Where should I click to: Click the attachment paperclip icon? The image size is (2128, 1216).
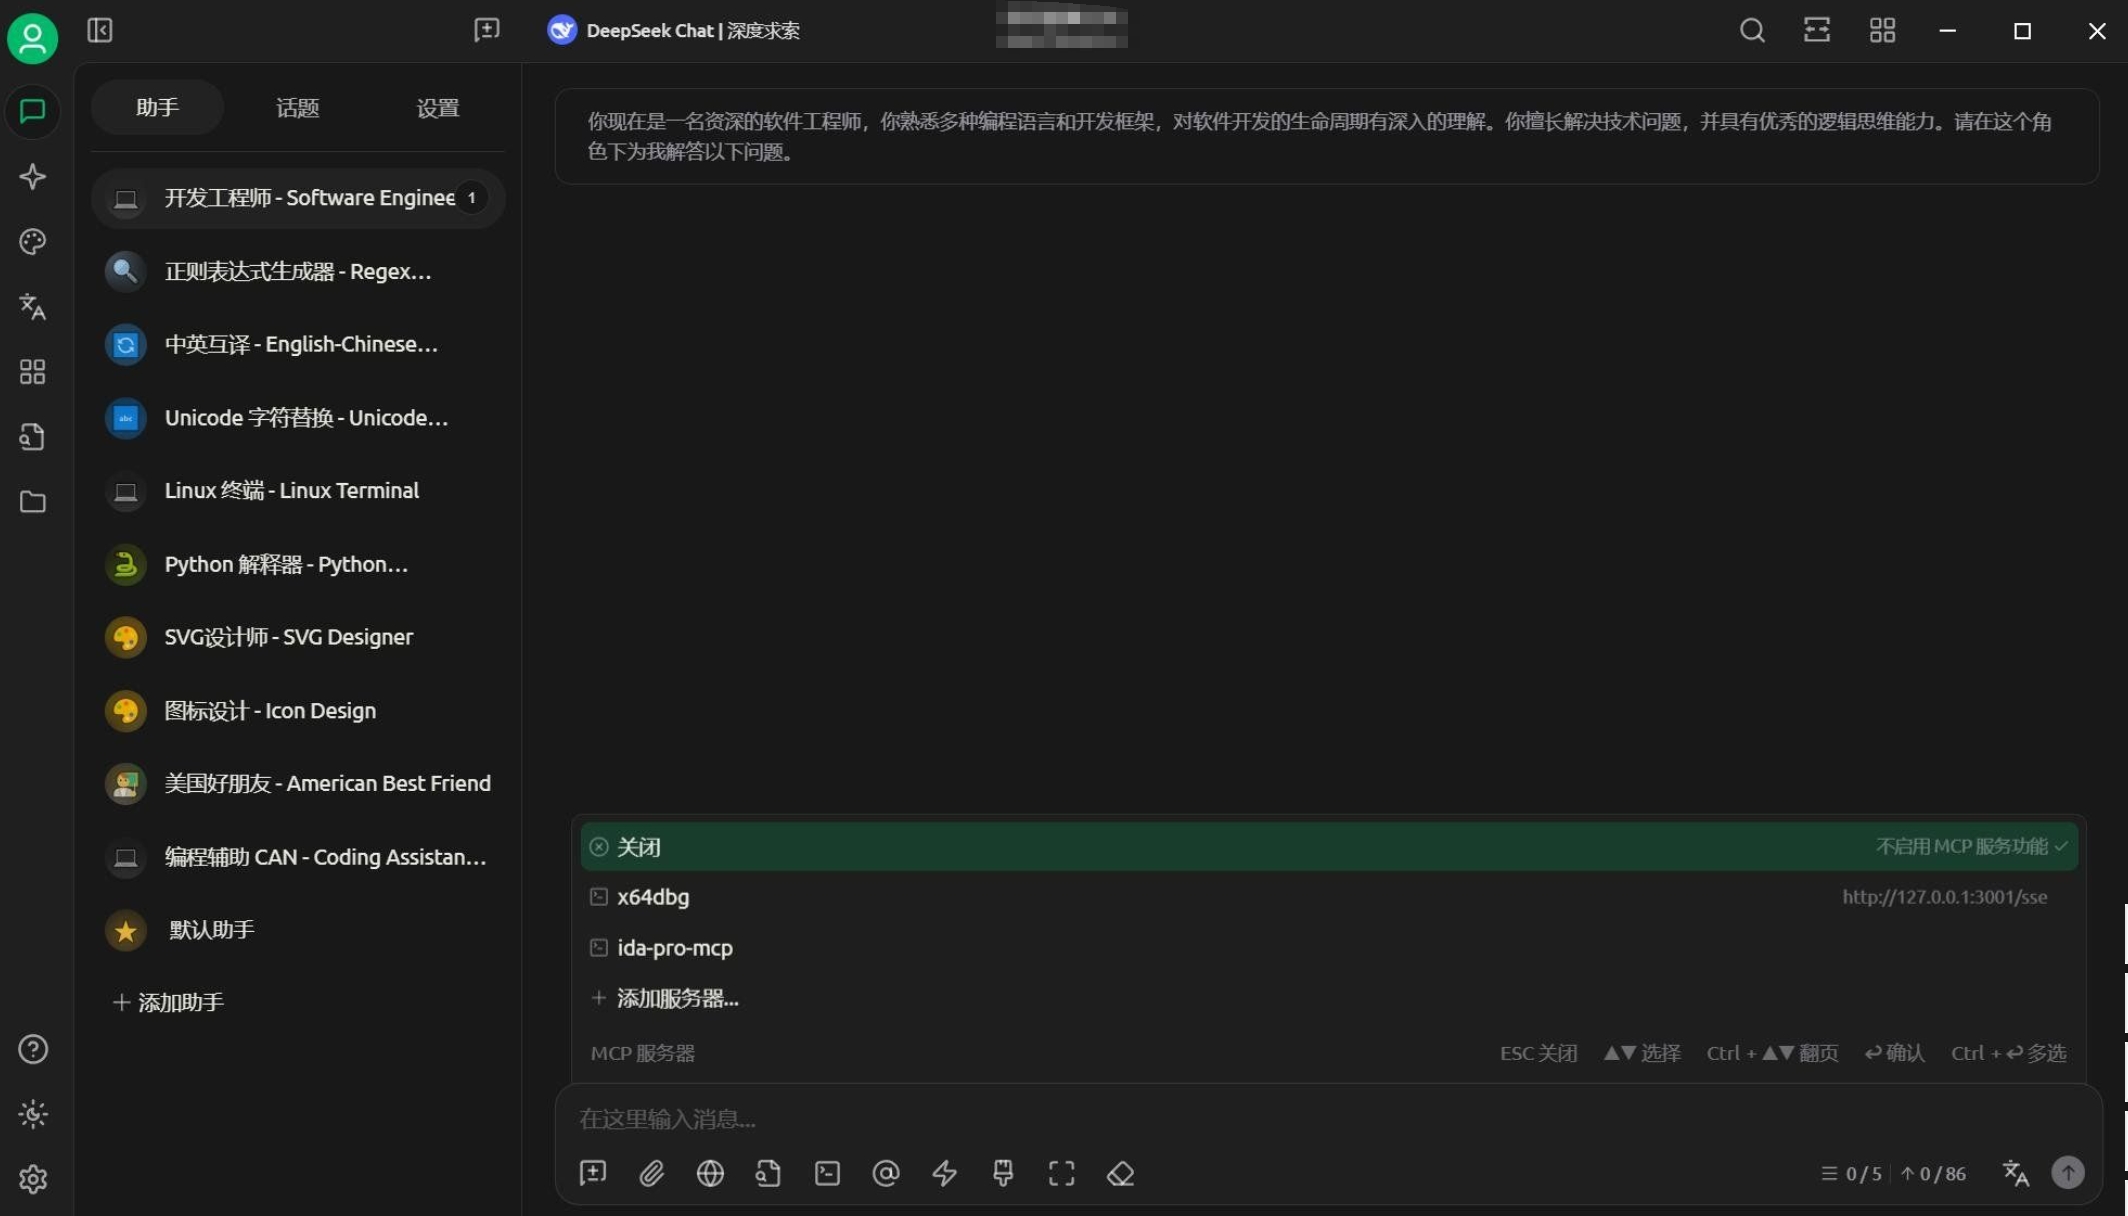(x=651, y=1173)
